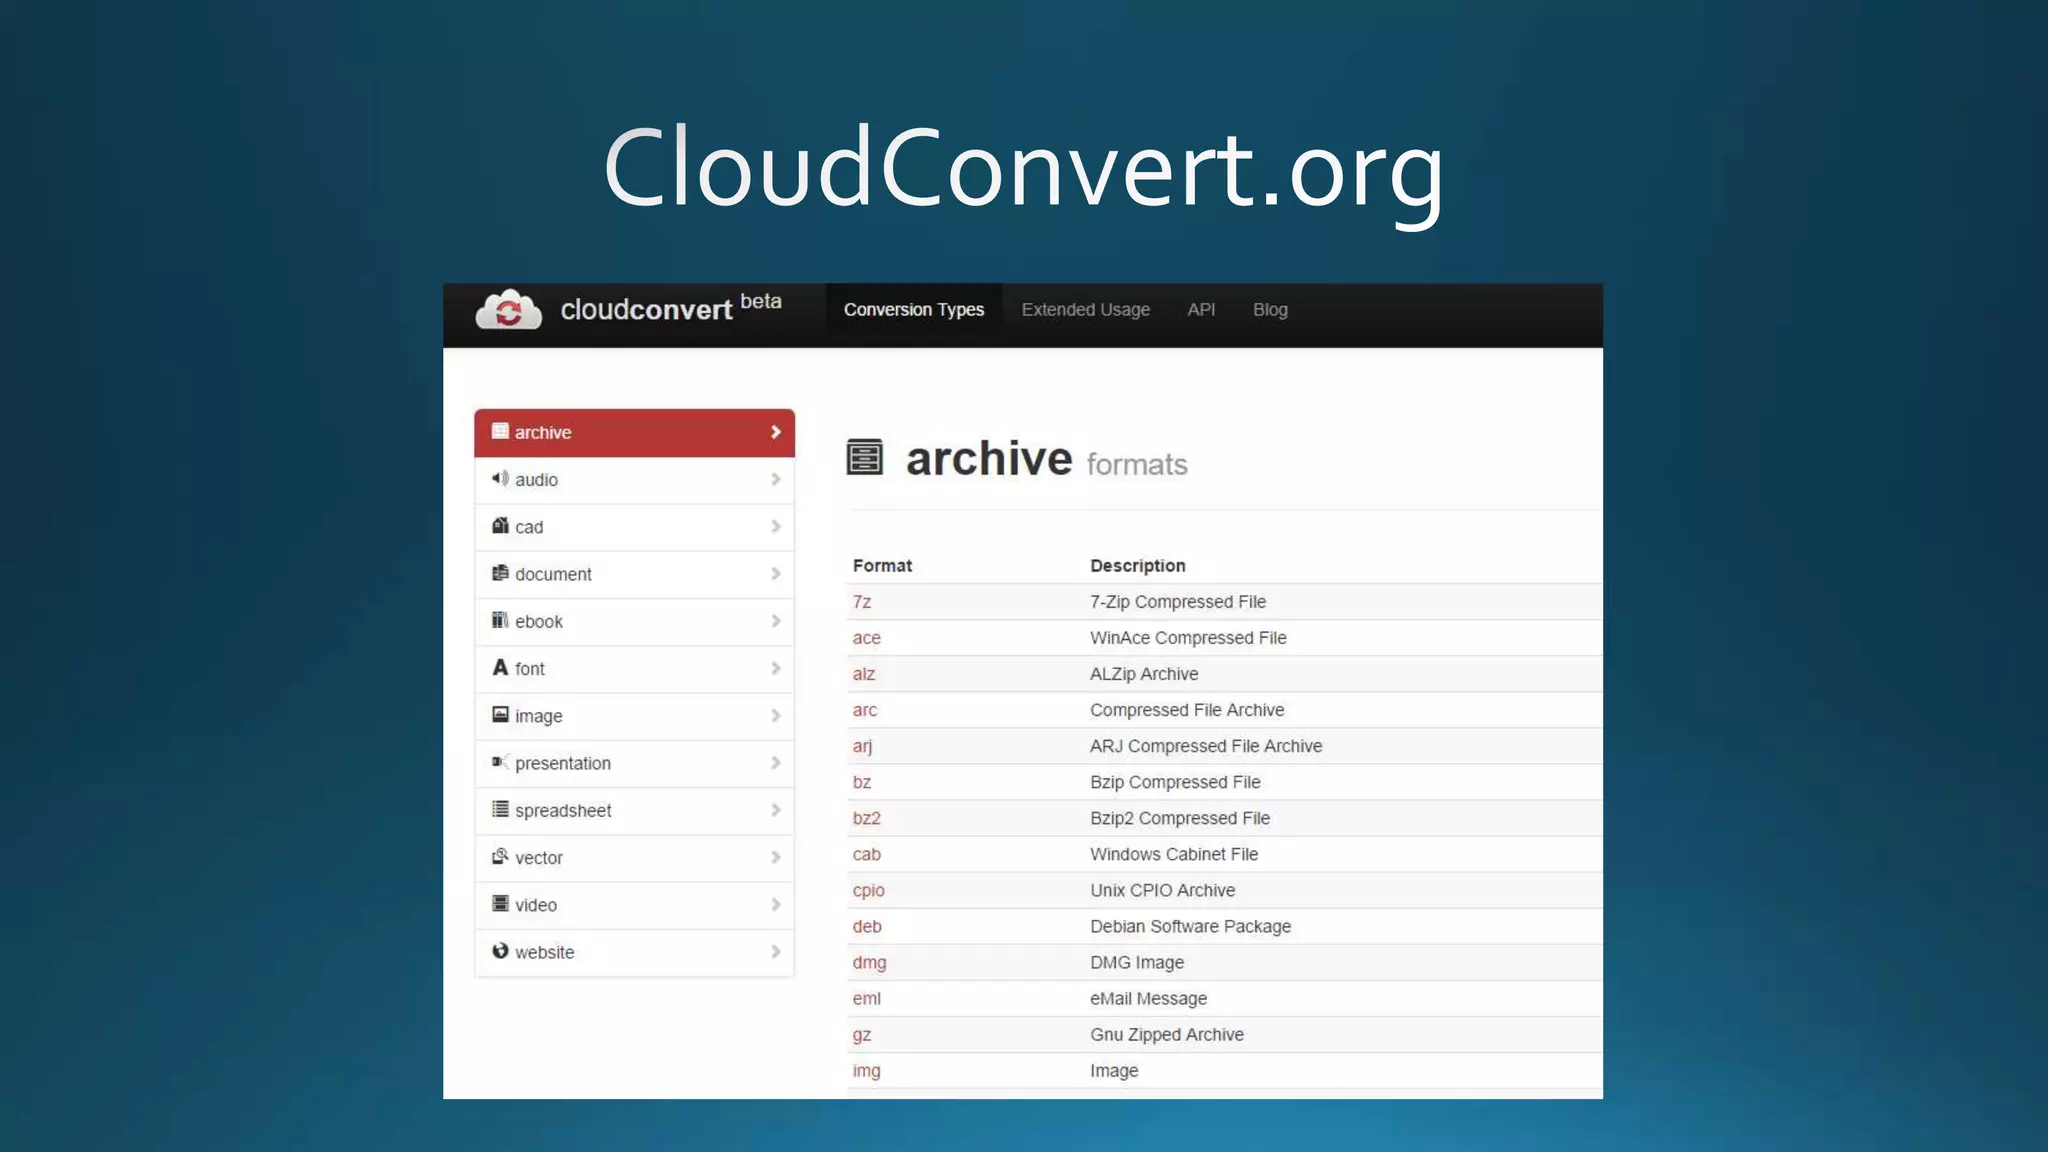Viewport: 2048px width, 1152px height.
Task: Open the deb format link
Action: tap(867, 926)
